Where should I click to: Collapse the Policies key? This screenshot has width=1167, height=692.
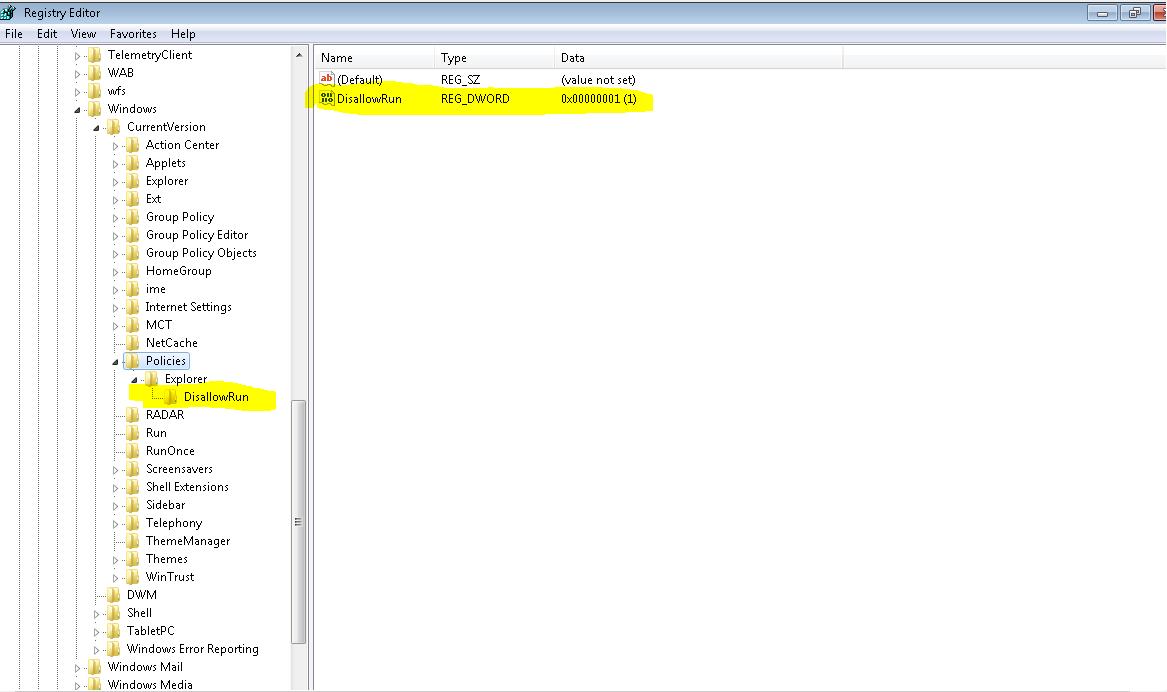coord(115,362)
